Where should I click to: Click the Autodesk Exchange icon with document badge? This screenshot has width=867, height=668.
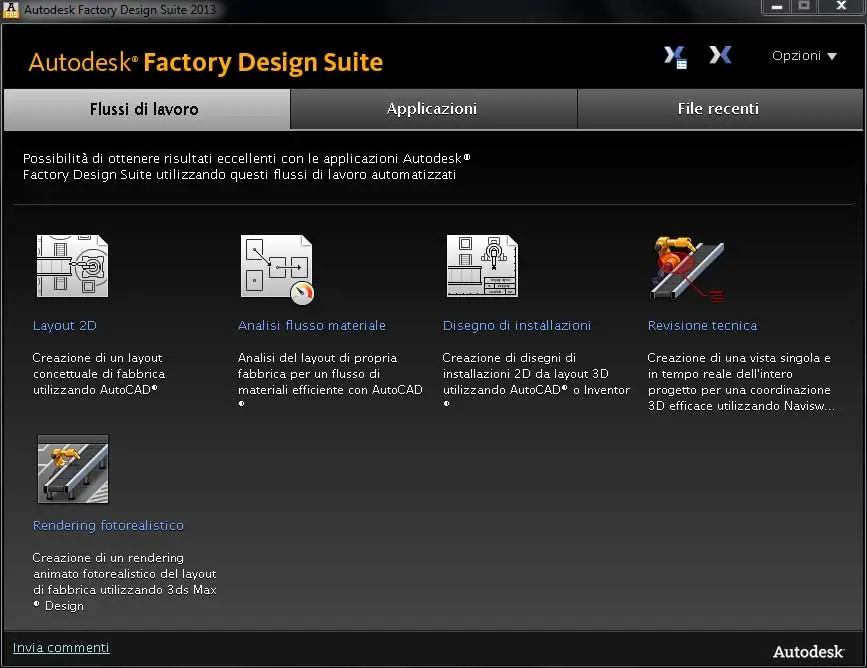675,57
